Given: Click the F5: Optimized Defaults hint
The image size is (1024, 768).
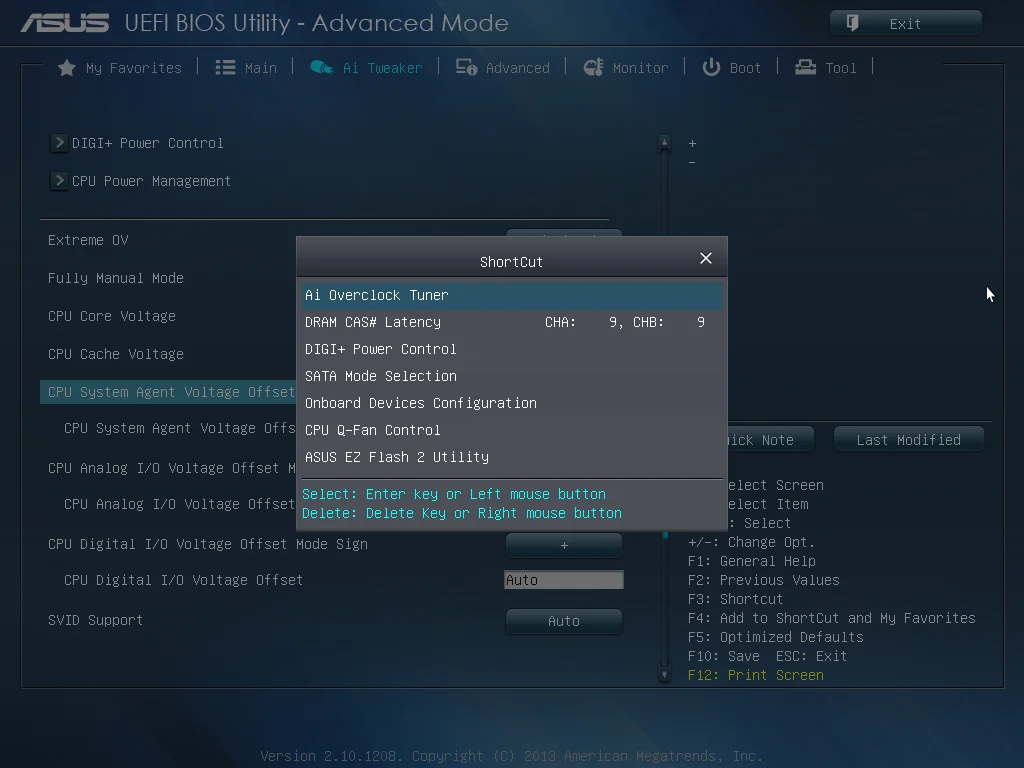Looking at the screenshot, I should click(x=776, y=637).
